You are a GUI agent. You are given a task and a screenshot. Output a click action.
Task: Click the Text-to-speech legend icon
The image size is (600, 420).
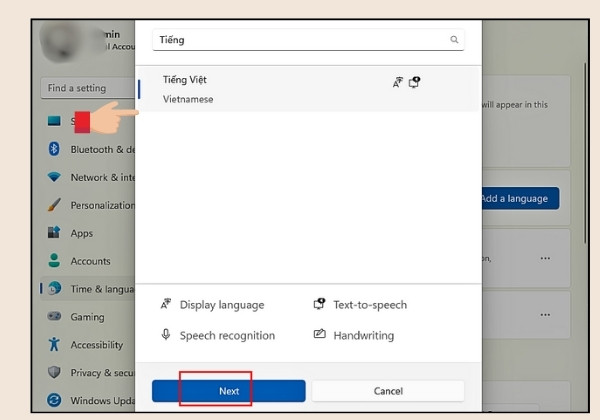[320, 304]
